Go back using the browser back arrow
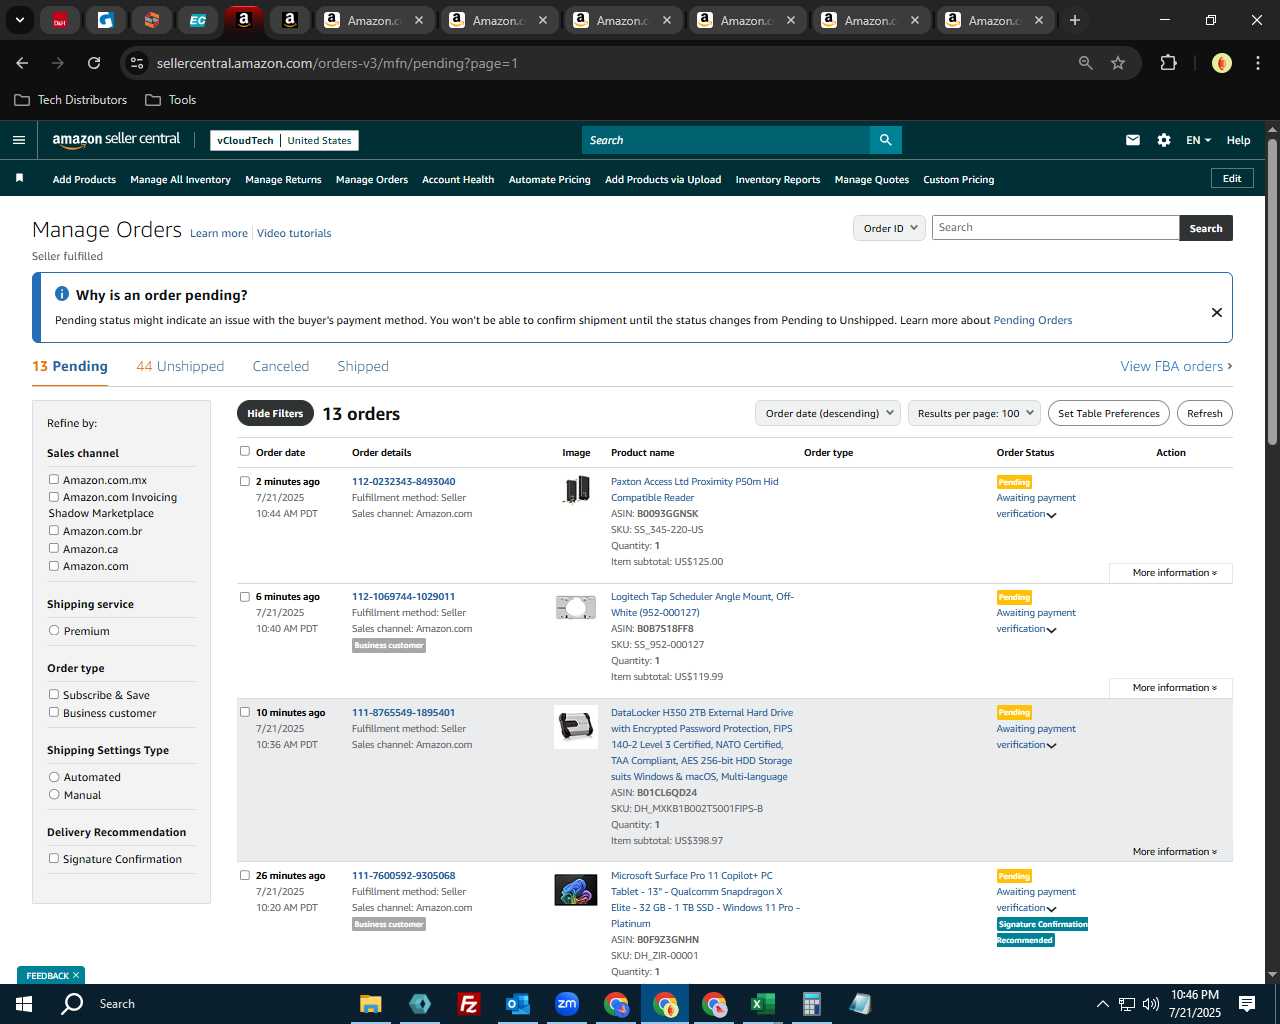Image resolution: width=1280 pixels, height=1024 pixels. point(23,63)
